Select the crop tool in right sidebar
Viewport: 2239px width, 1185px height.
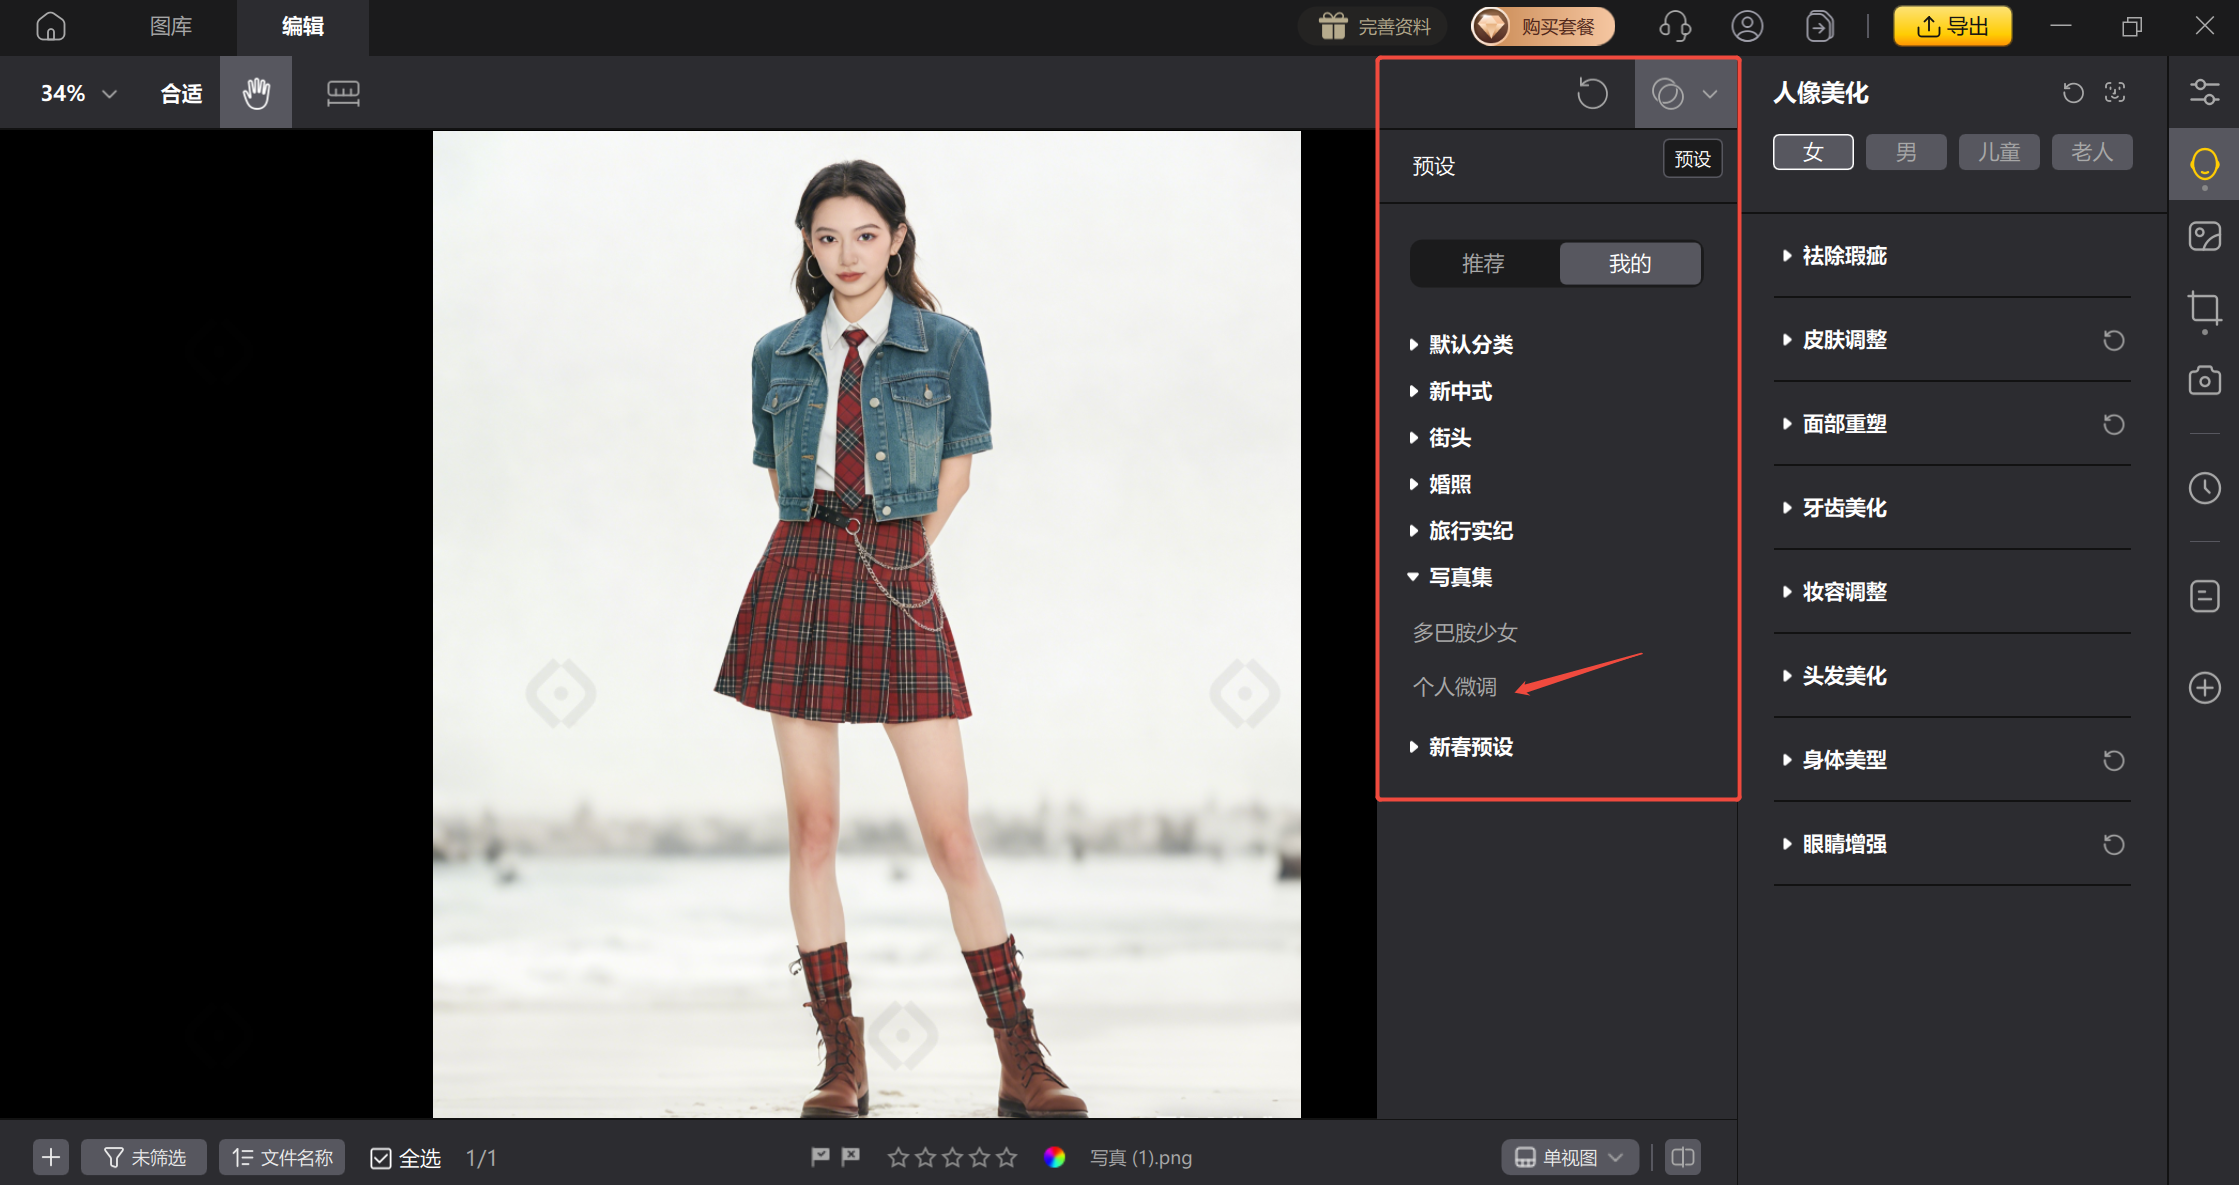pyautogui.click(x=2204, y=308)
